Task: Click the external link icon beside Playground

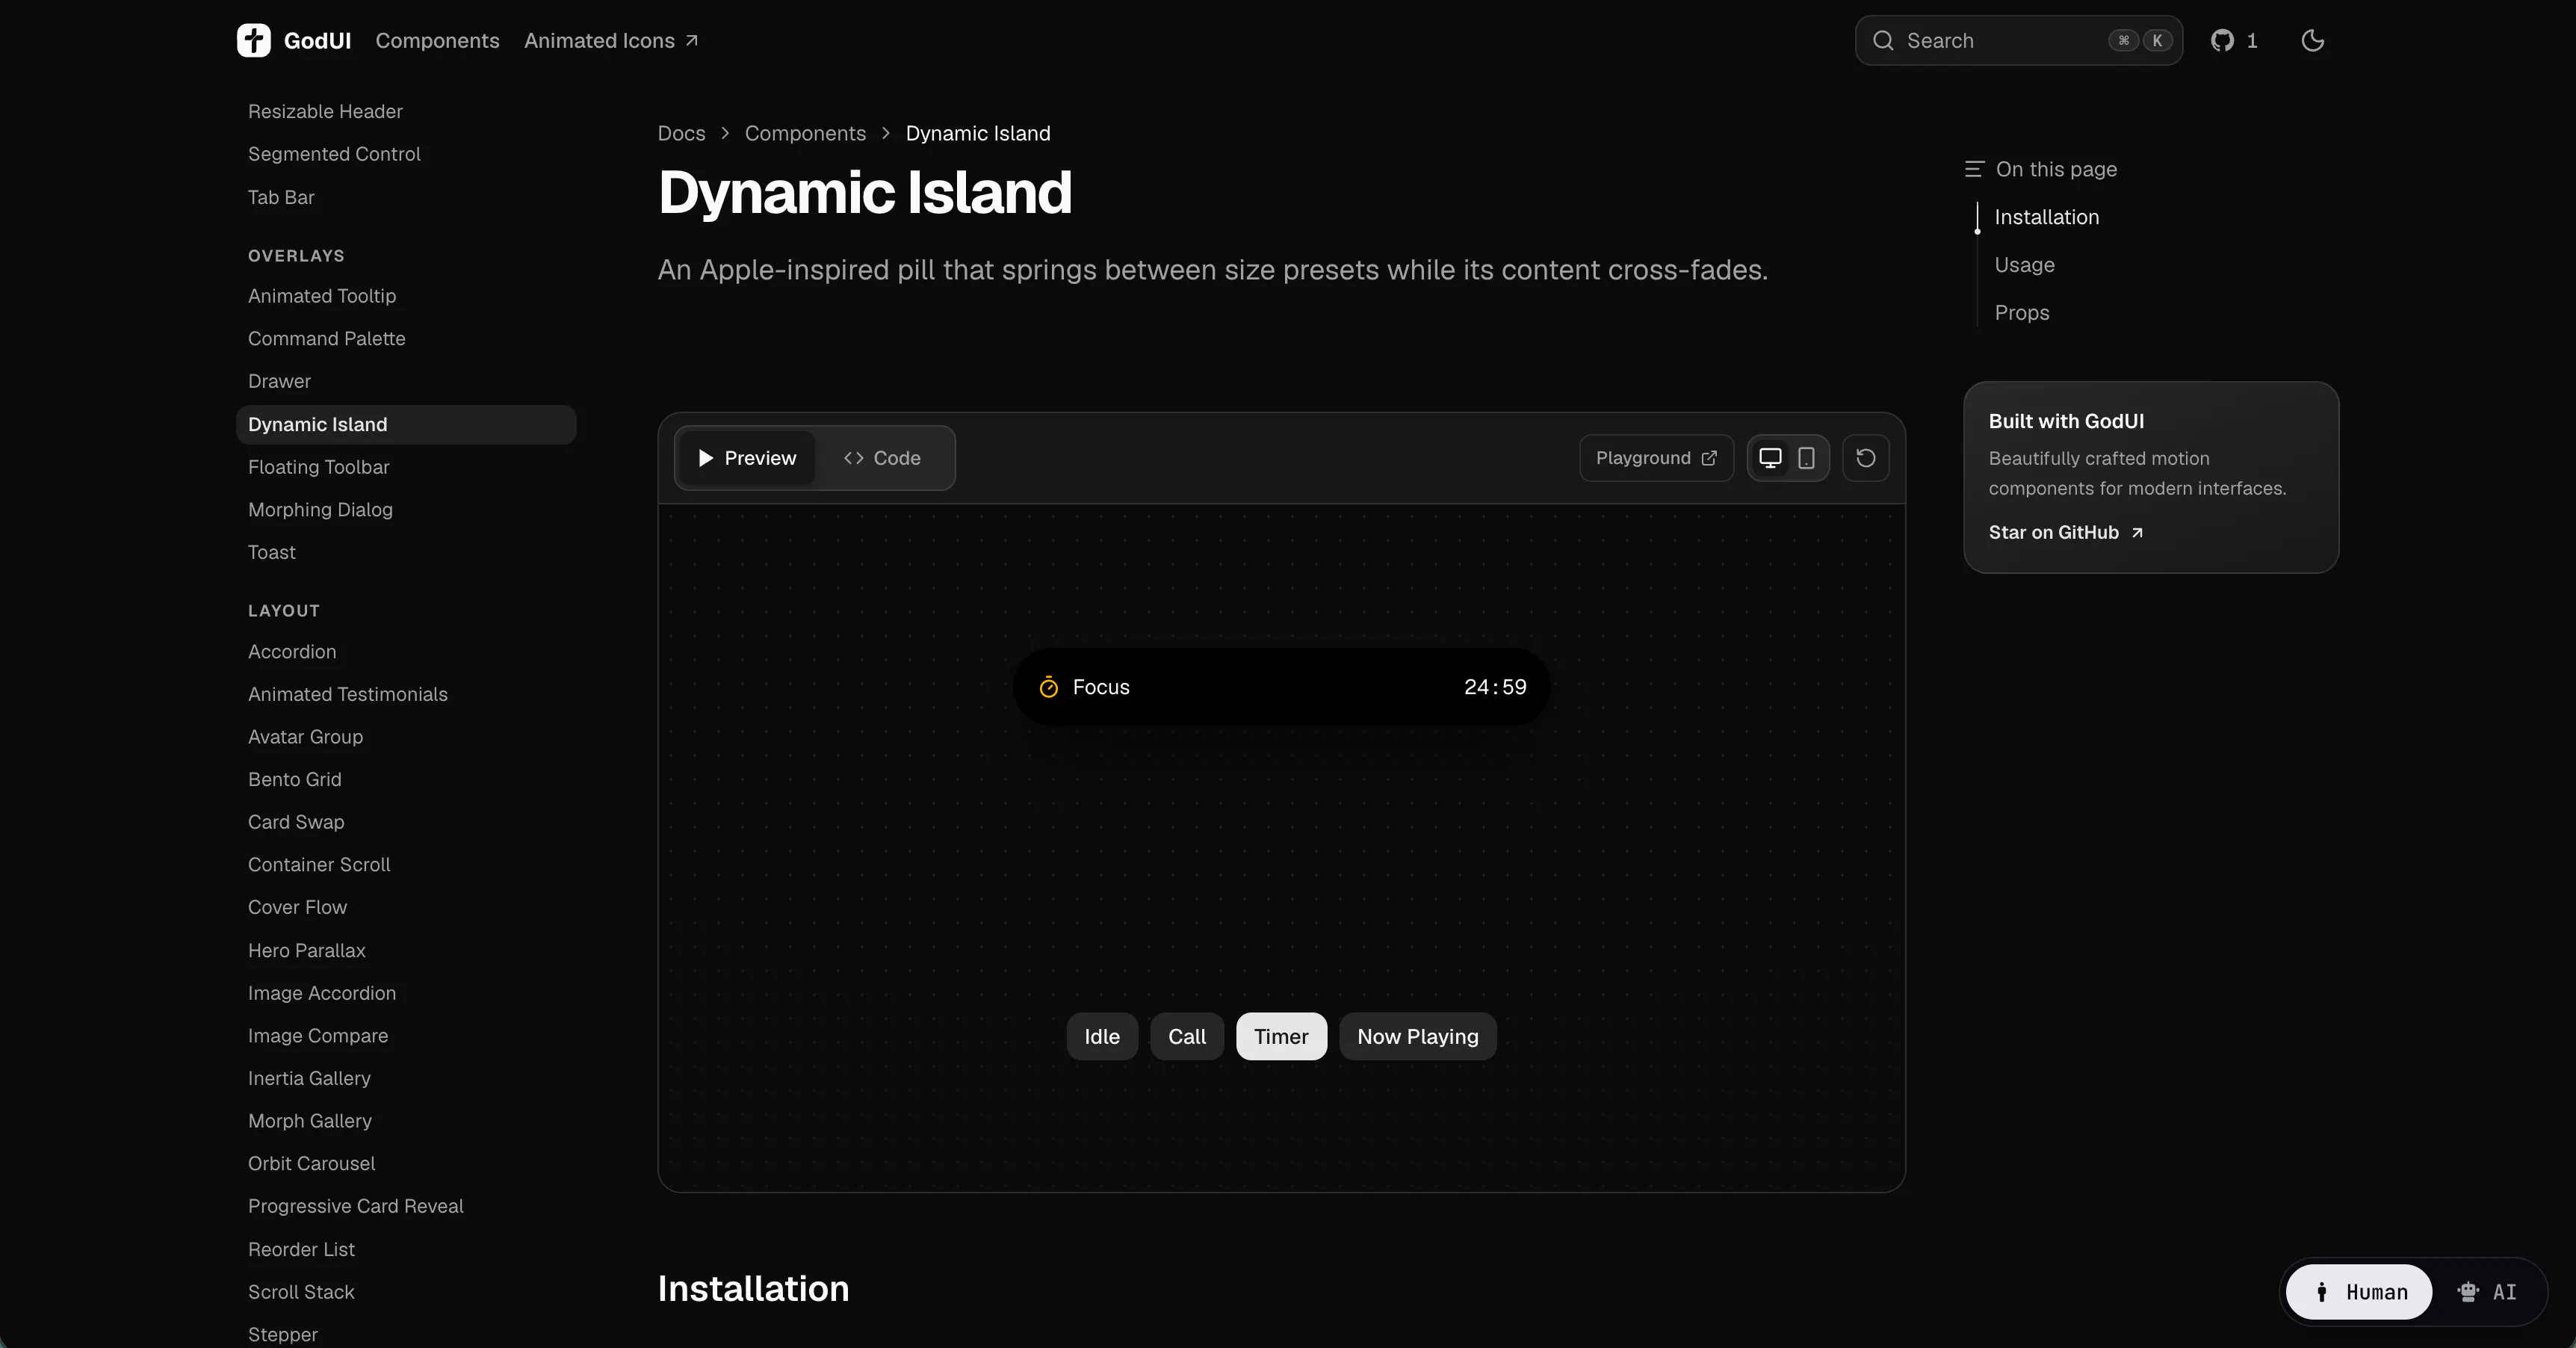Action: (1709, 458)
